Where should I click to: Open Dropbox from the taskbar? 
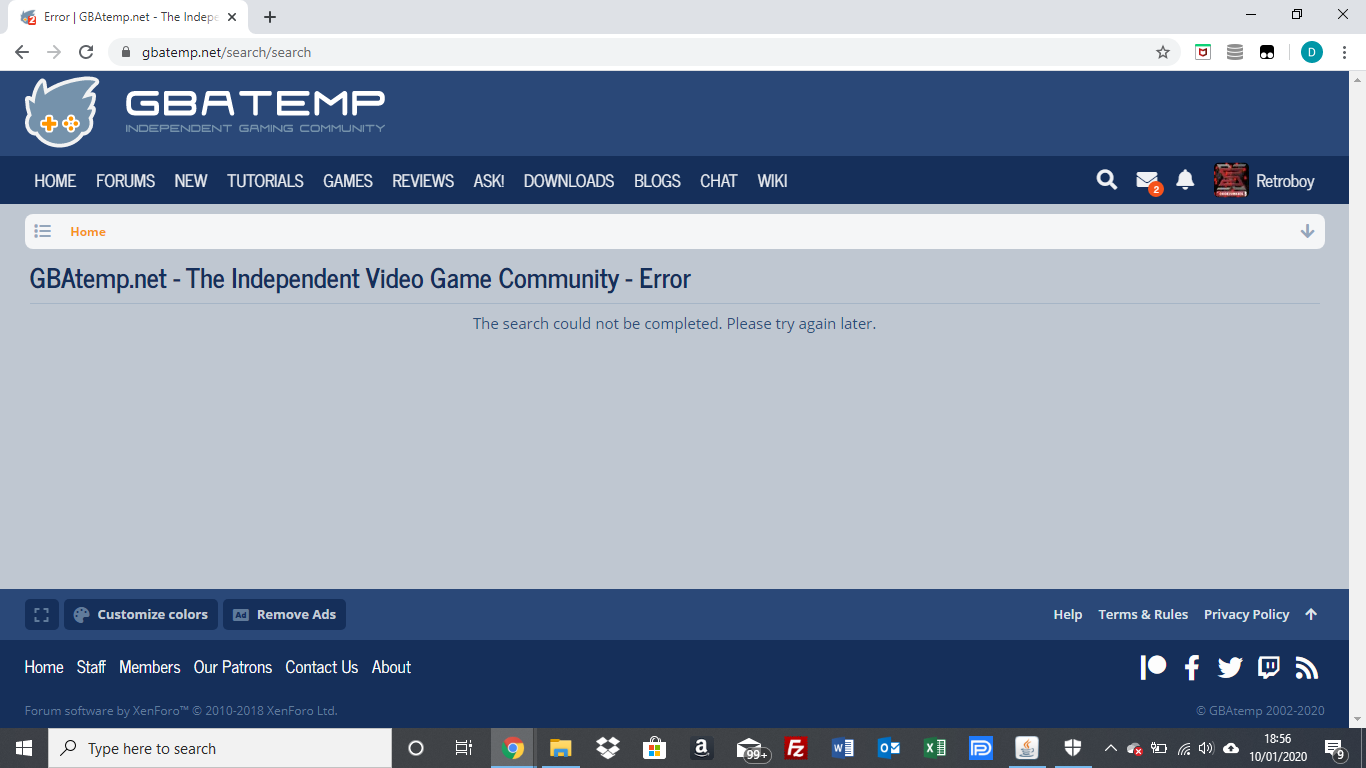[x=607, y=748]
